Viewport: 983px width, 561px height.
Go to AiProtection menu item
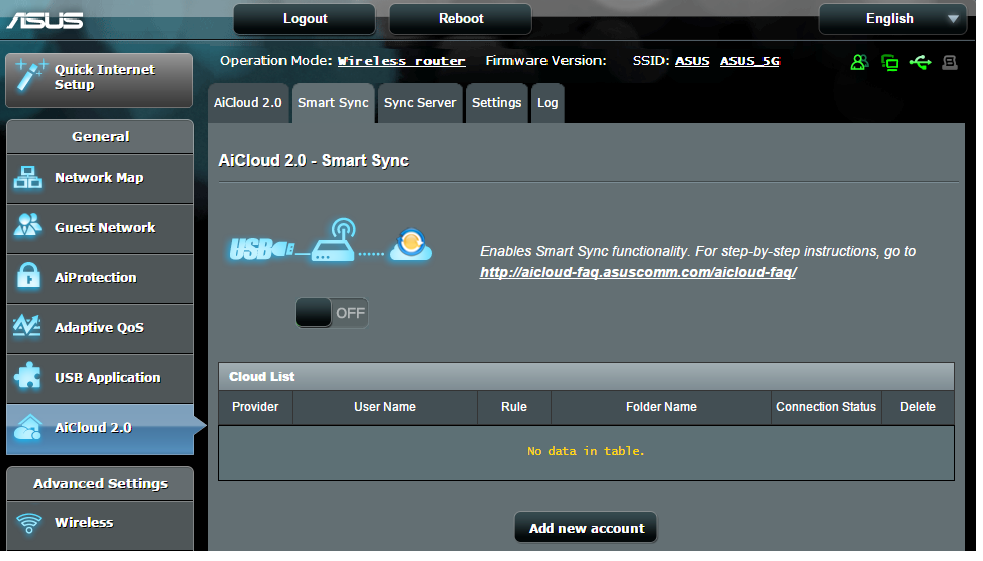(x=100, y=278)
